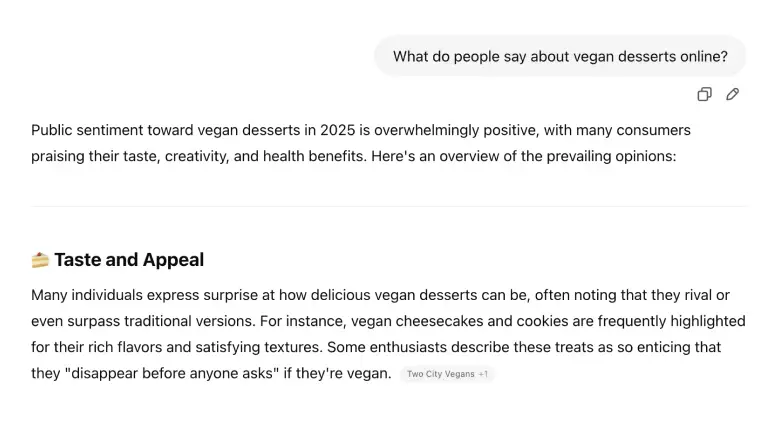Click the Taste and Appeal heading
The image size is (772, 422).
(x=129, y=260)
